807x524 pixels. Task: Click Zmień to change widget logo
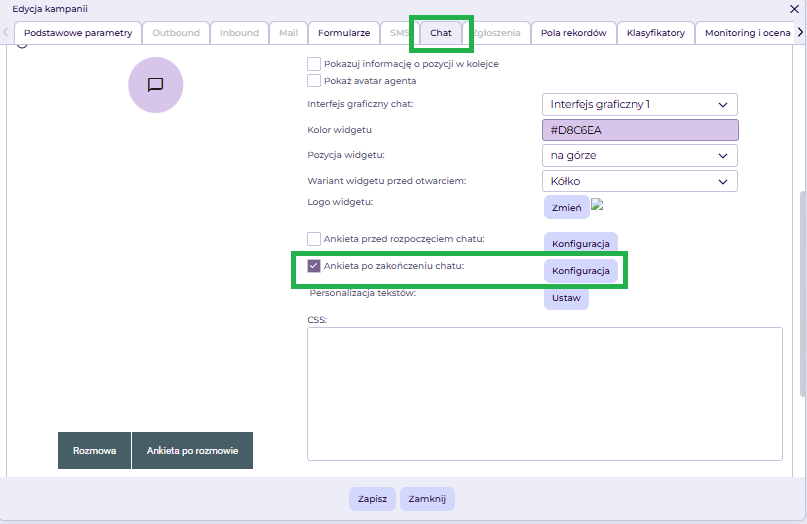[x=567, y=207]
